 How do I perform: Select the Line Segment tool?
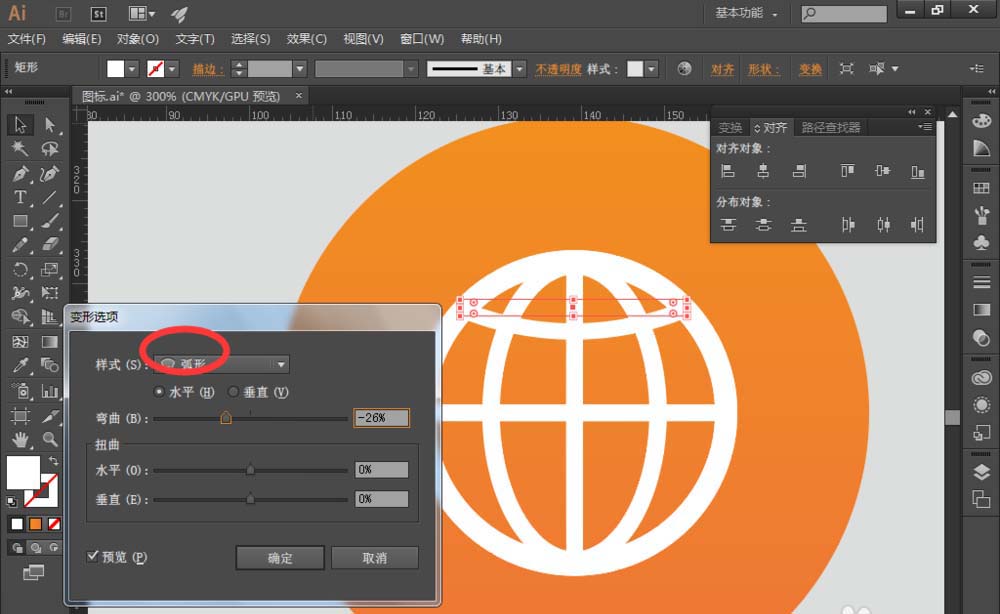click(50, 198)
